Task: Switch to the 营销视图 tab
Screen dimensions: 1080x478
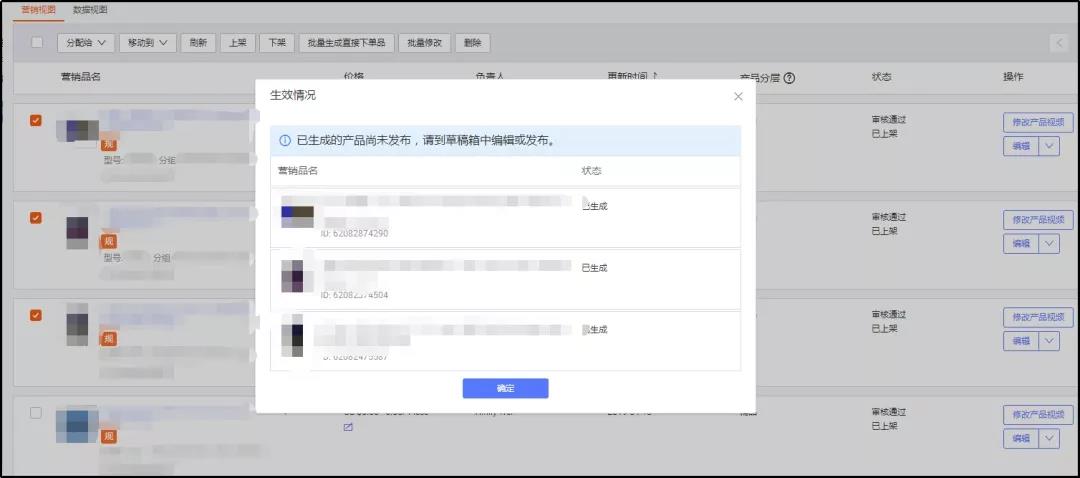Action: tap(39, 10)
